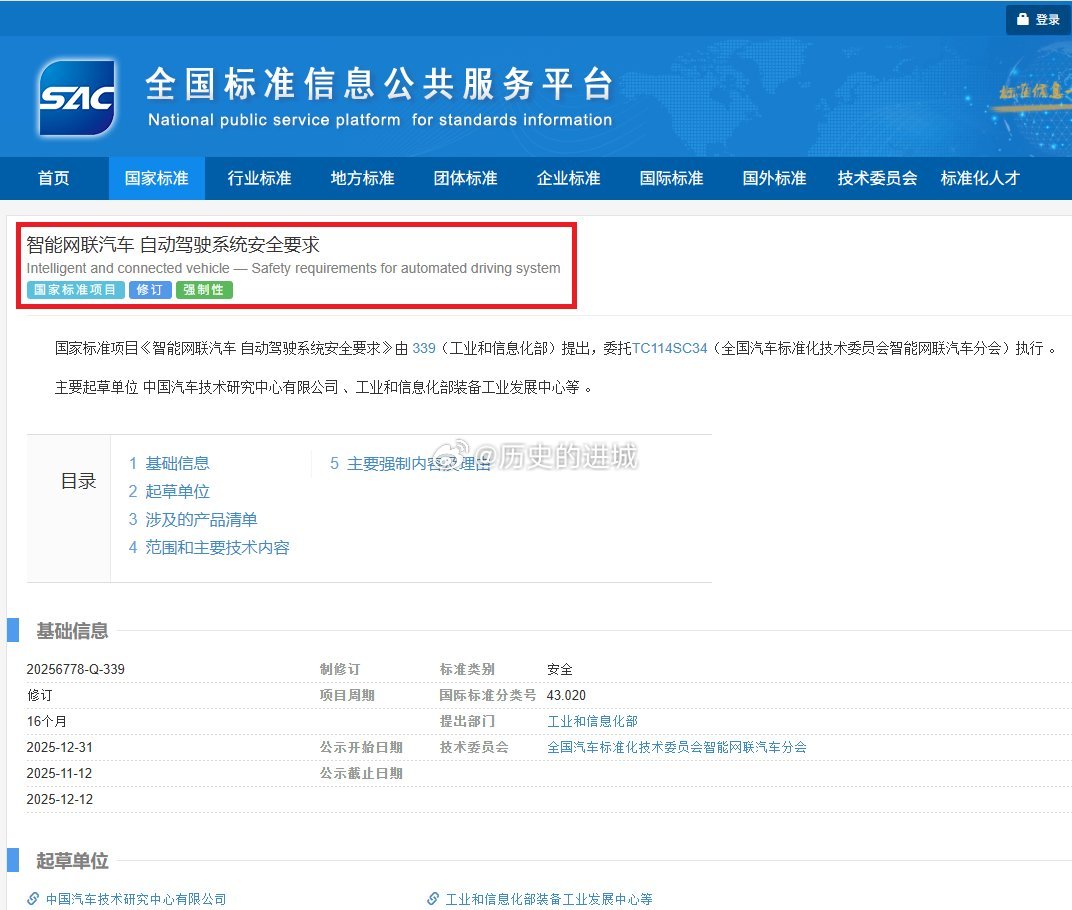
Task: Click the date 2025-12-31
Action: [59, 747]
